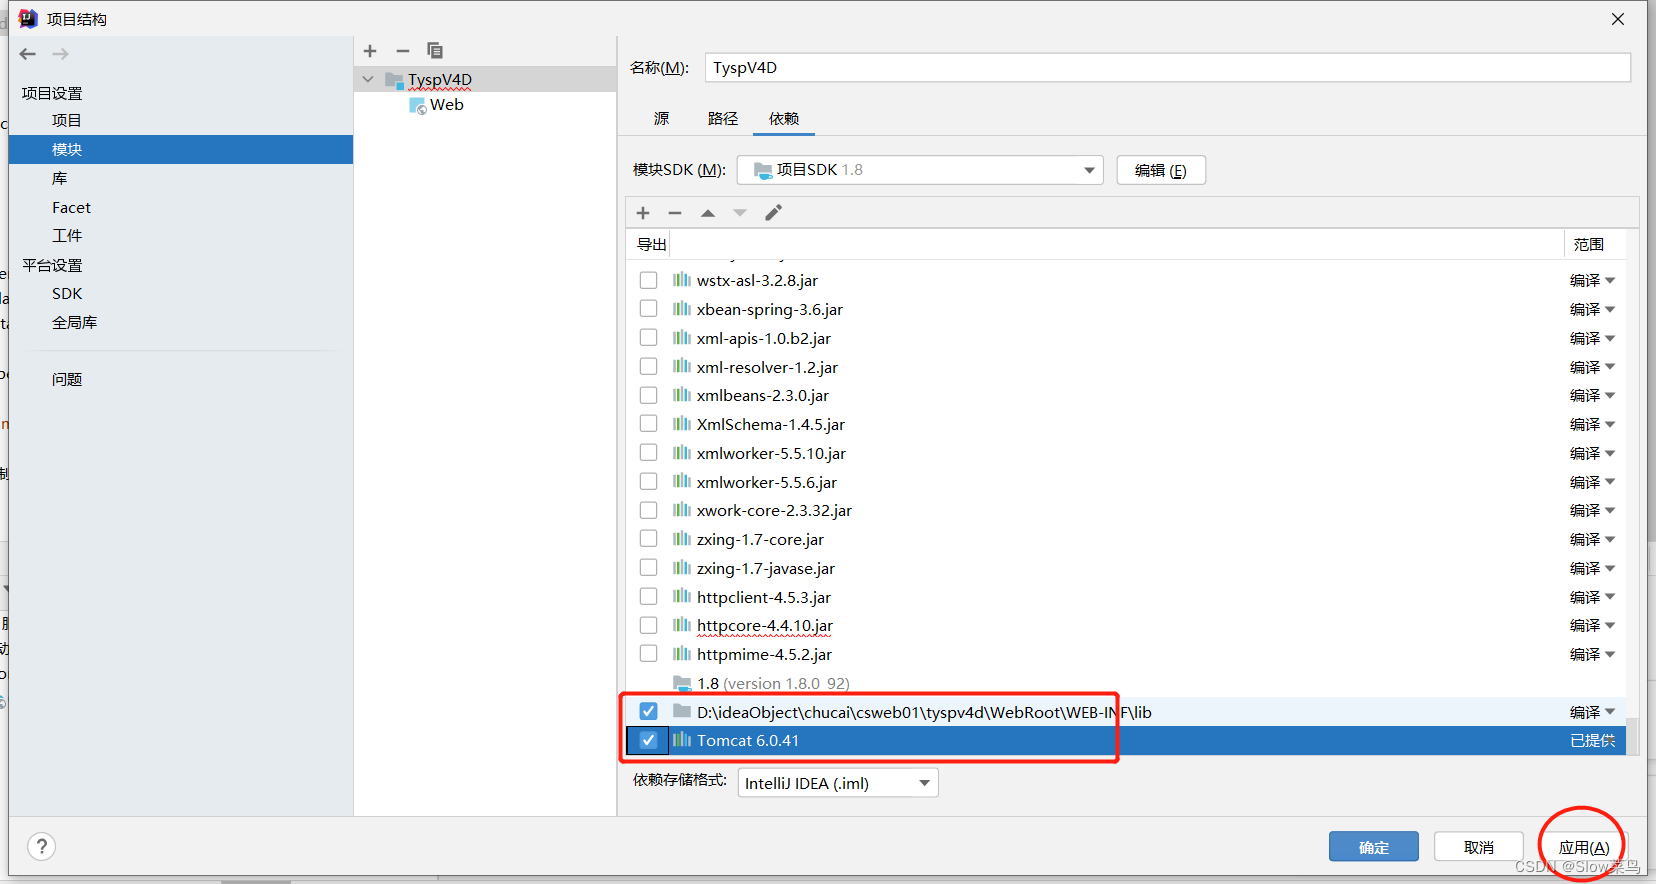Open the module SDK dropdown
The image size is (1656, 884).
tap(920, 170)
